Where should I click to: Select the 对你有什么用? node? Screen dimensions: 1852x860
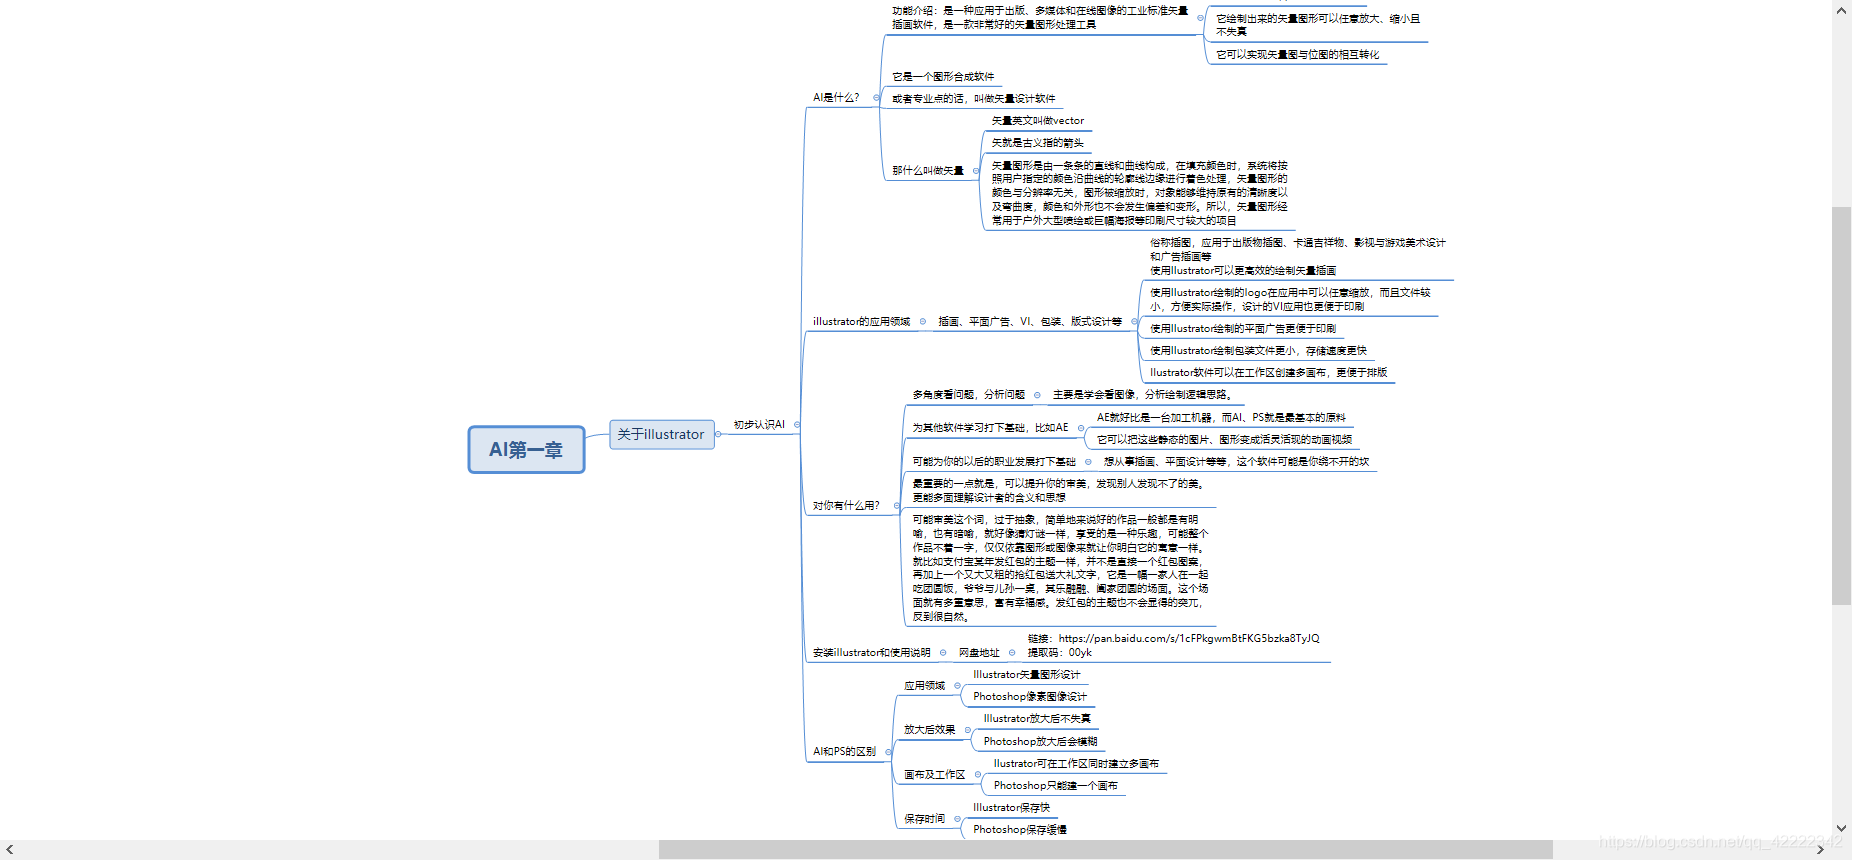[846, 506]
